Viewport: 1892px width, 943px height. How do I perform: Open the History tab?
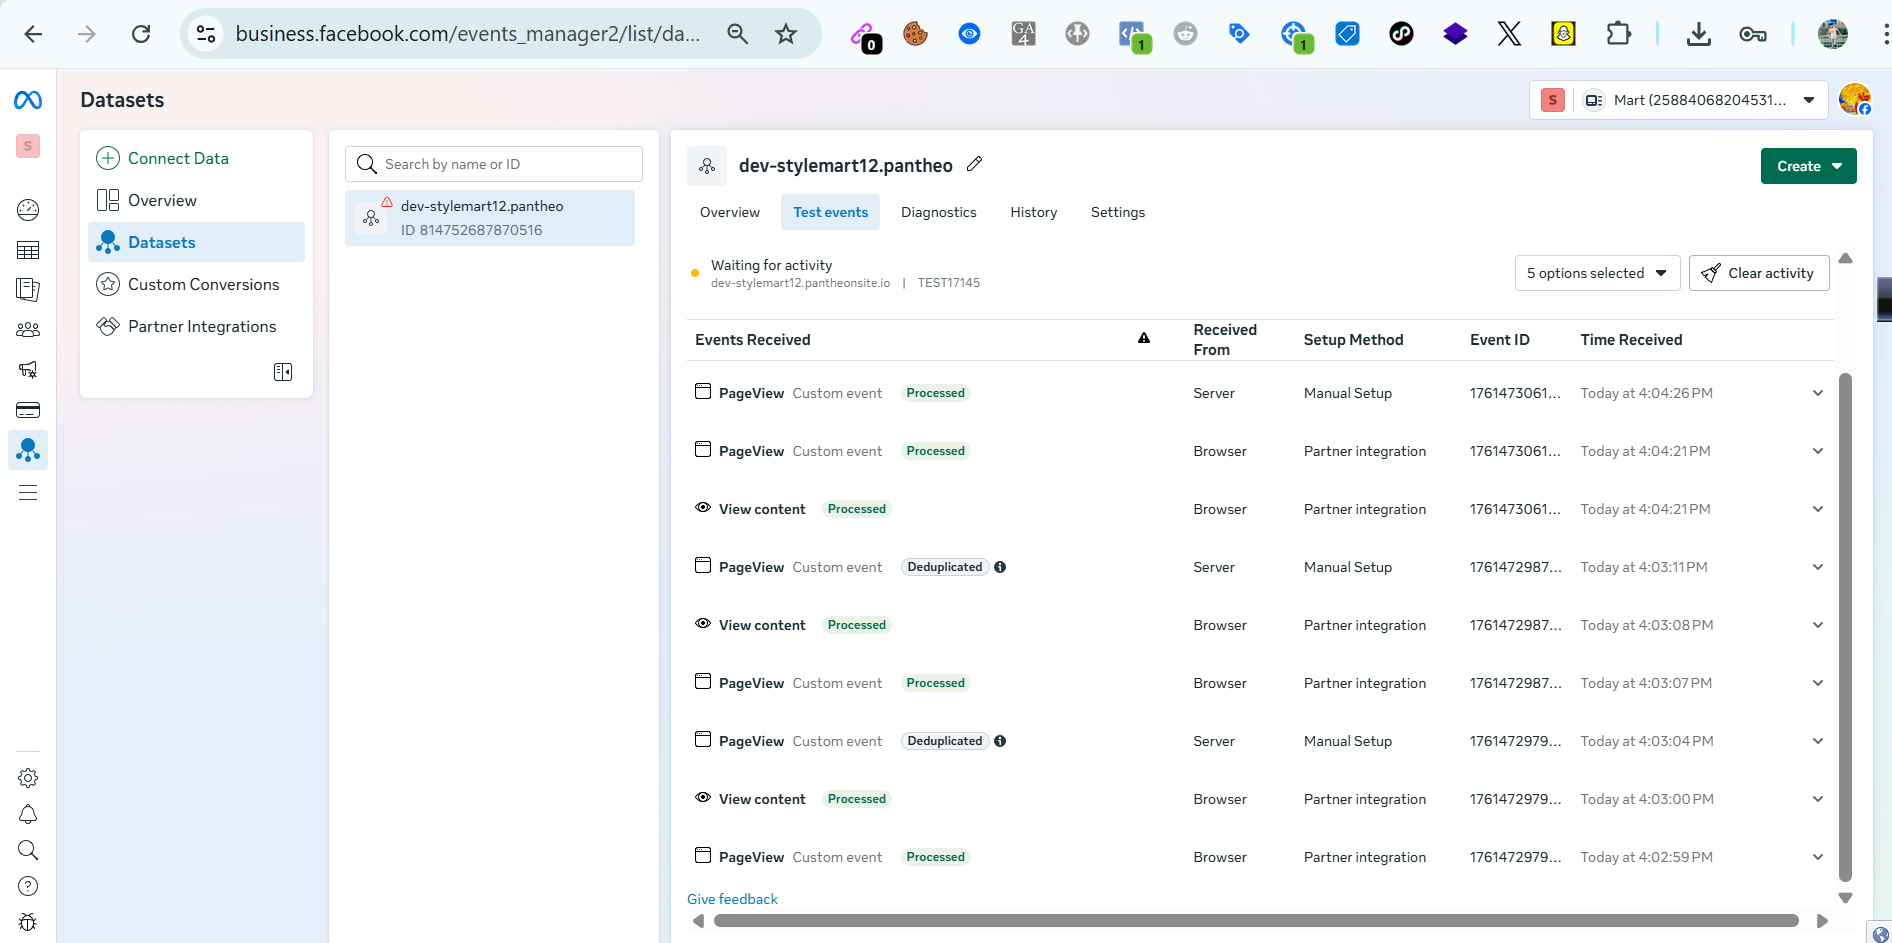tap(1033, 212)
